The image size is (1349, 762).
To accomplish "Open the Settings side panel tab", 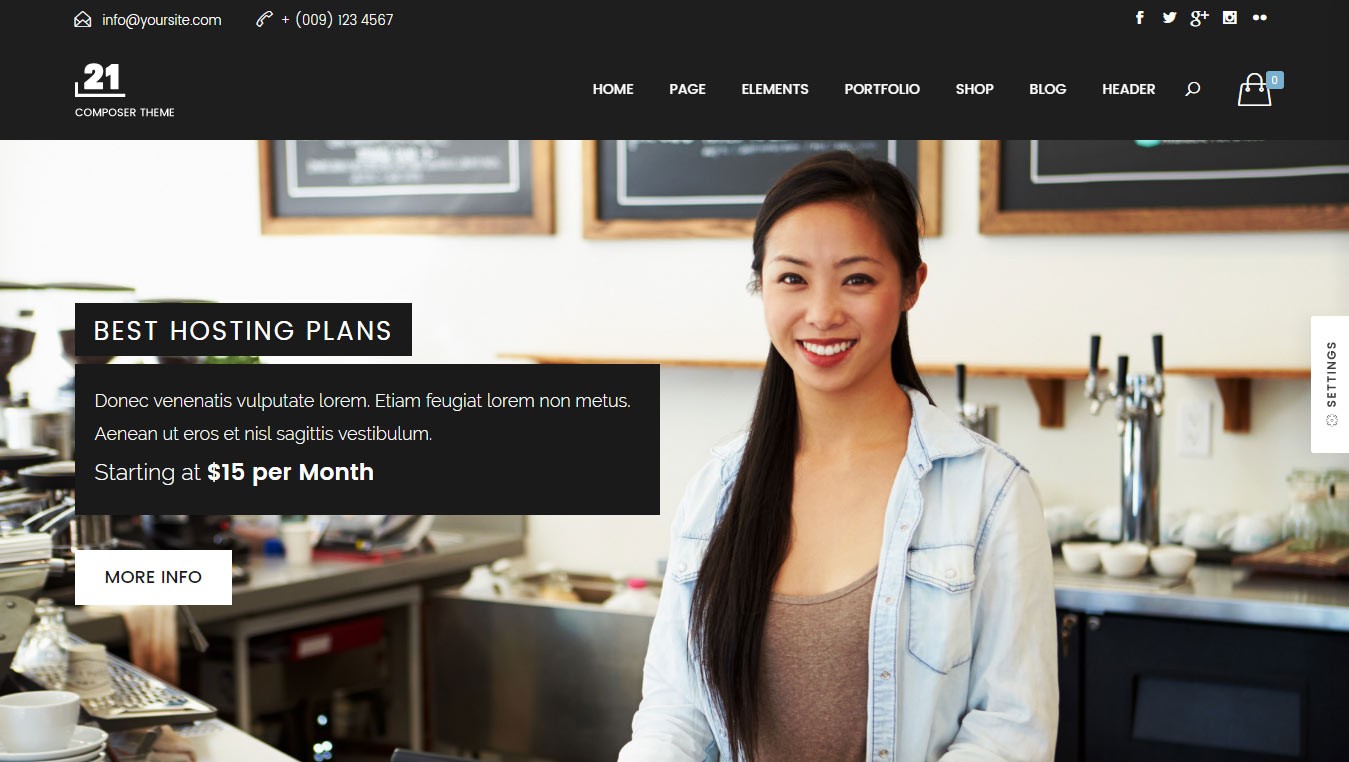I will 1330,384.
